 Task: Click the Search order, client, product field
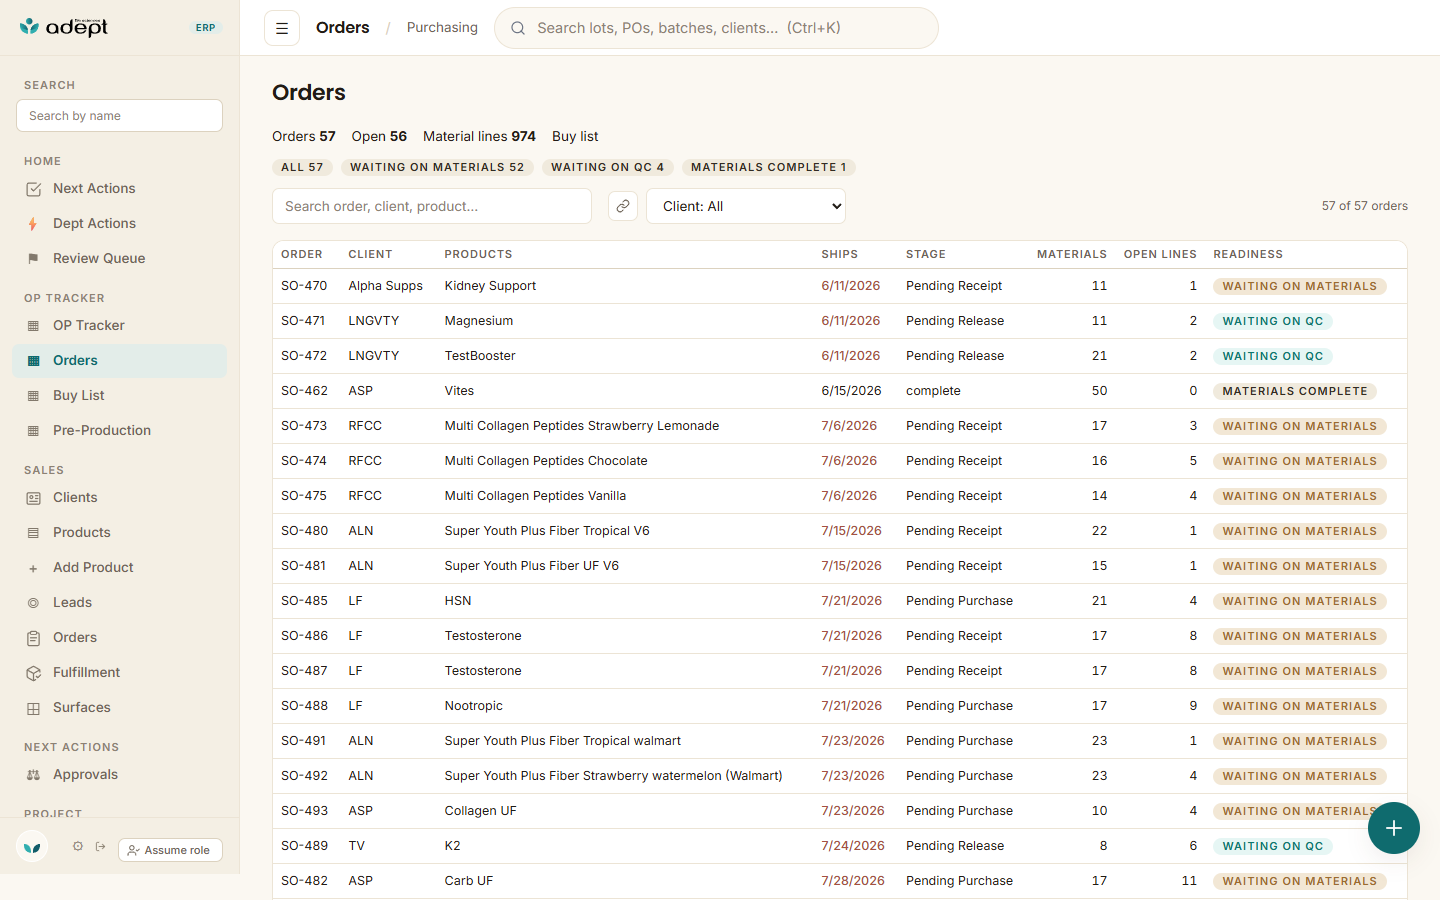coord(432,206)
